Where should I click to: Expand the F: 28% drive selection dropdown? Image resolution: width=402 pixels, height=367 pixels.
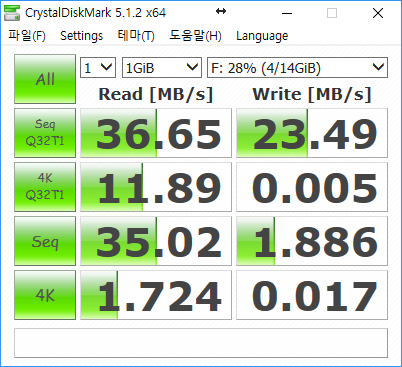tap(297, 68)
